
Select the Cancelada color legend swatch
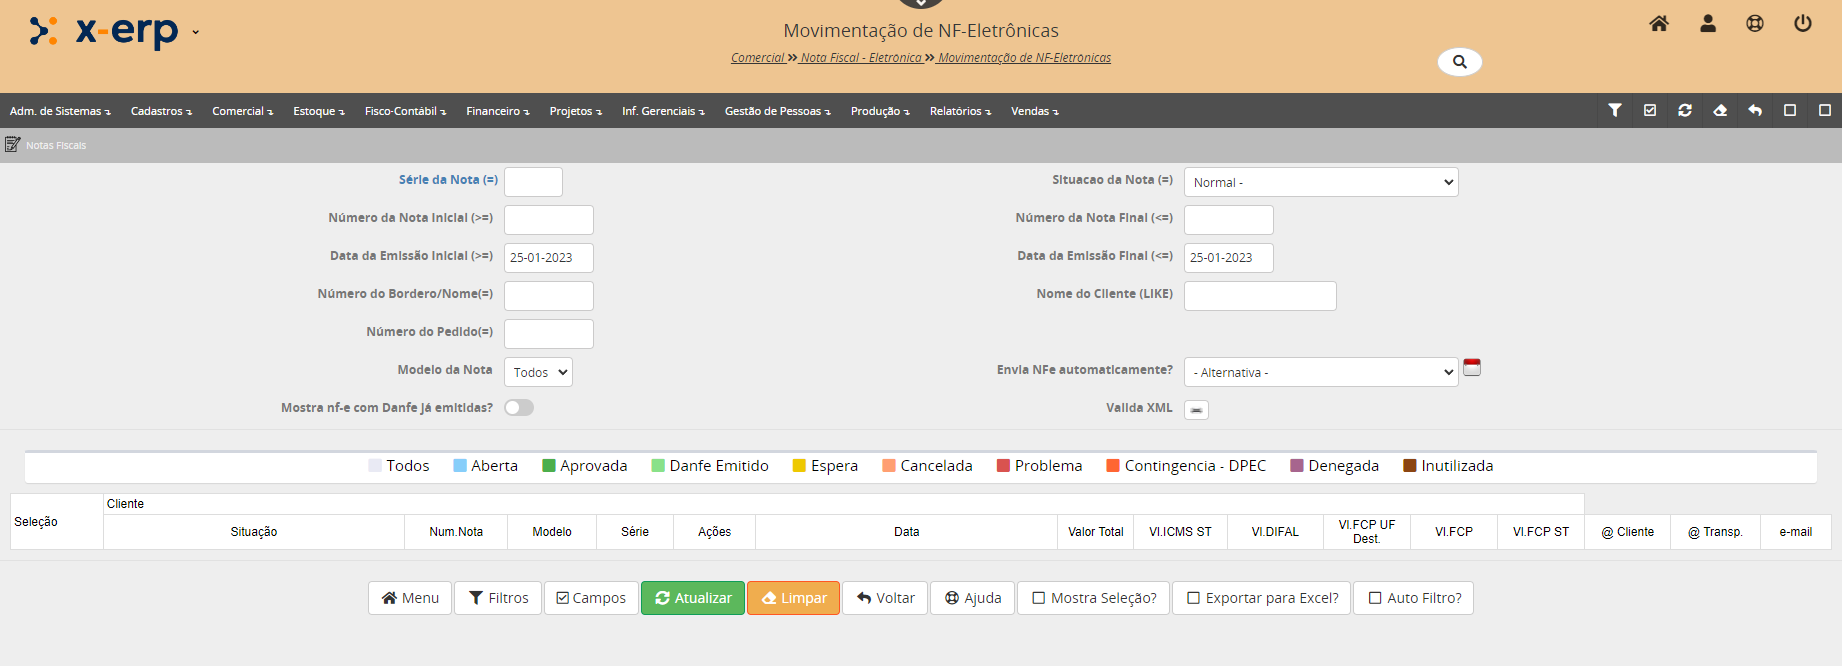(889, 466)
